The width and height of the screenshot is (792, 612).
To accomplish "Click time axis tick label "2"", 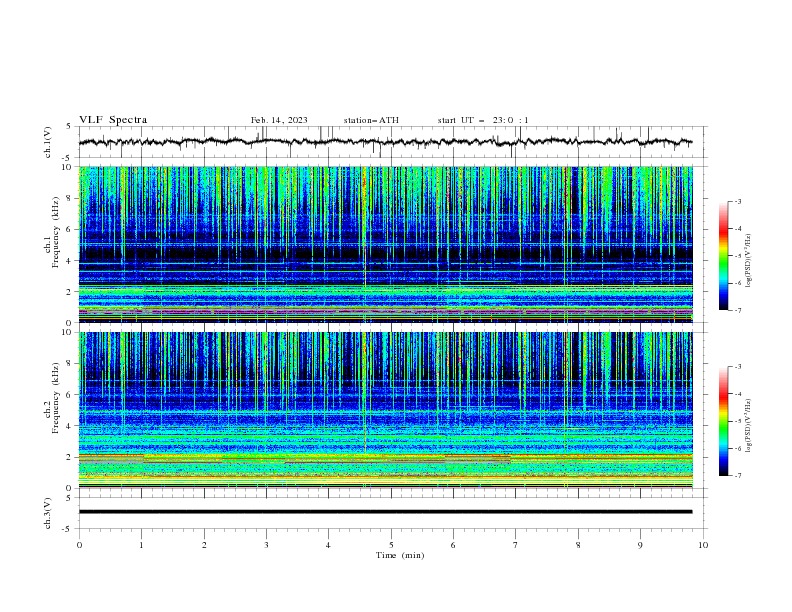I will tap(204, 545).
